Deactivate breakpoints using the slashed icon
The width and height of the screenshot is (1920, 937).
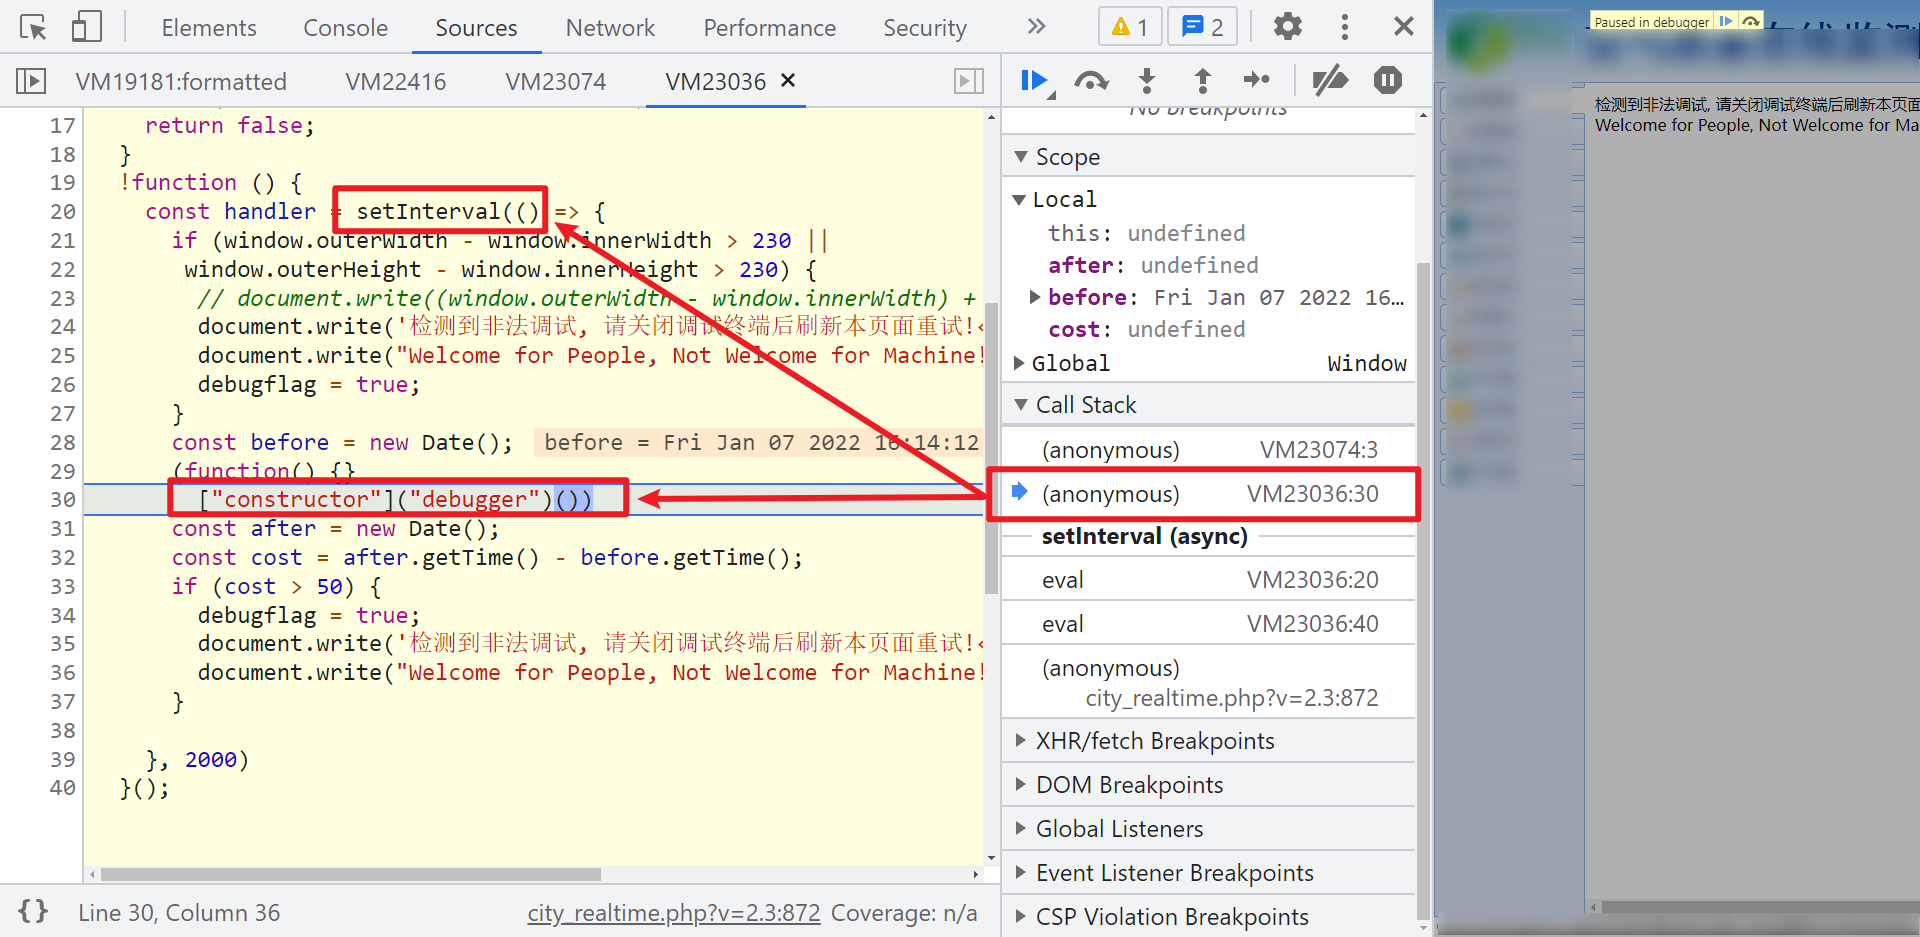click(1330, 81)
